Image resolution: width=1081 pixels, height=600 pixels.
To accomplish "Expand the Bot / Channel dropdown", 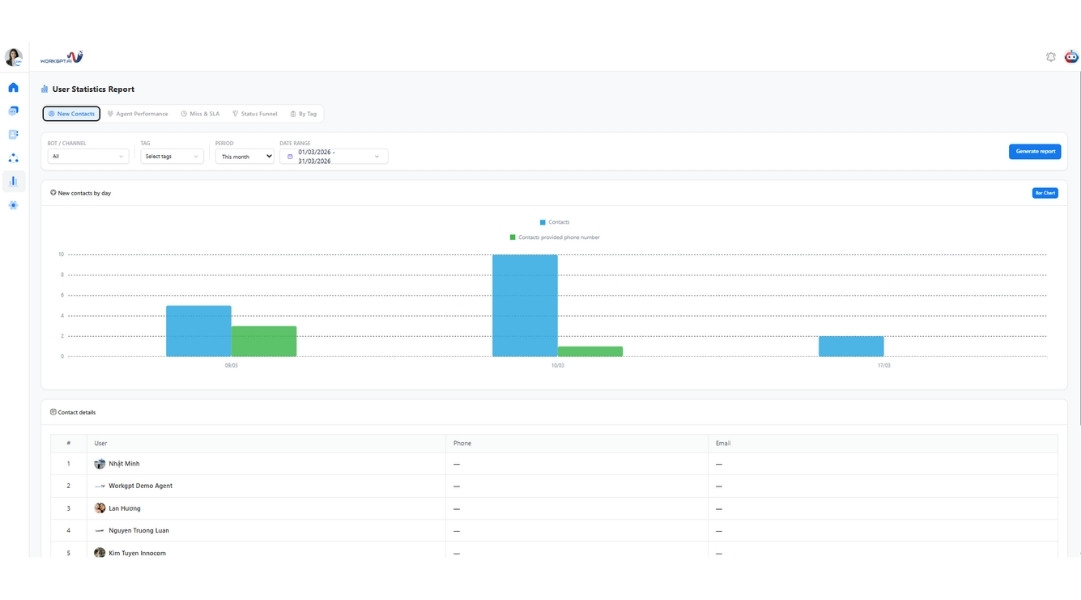I will tap(88, 156).
